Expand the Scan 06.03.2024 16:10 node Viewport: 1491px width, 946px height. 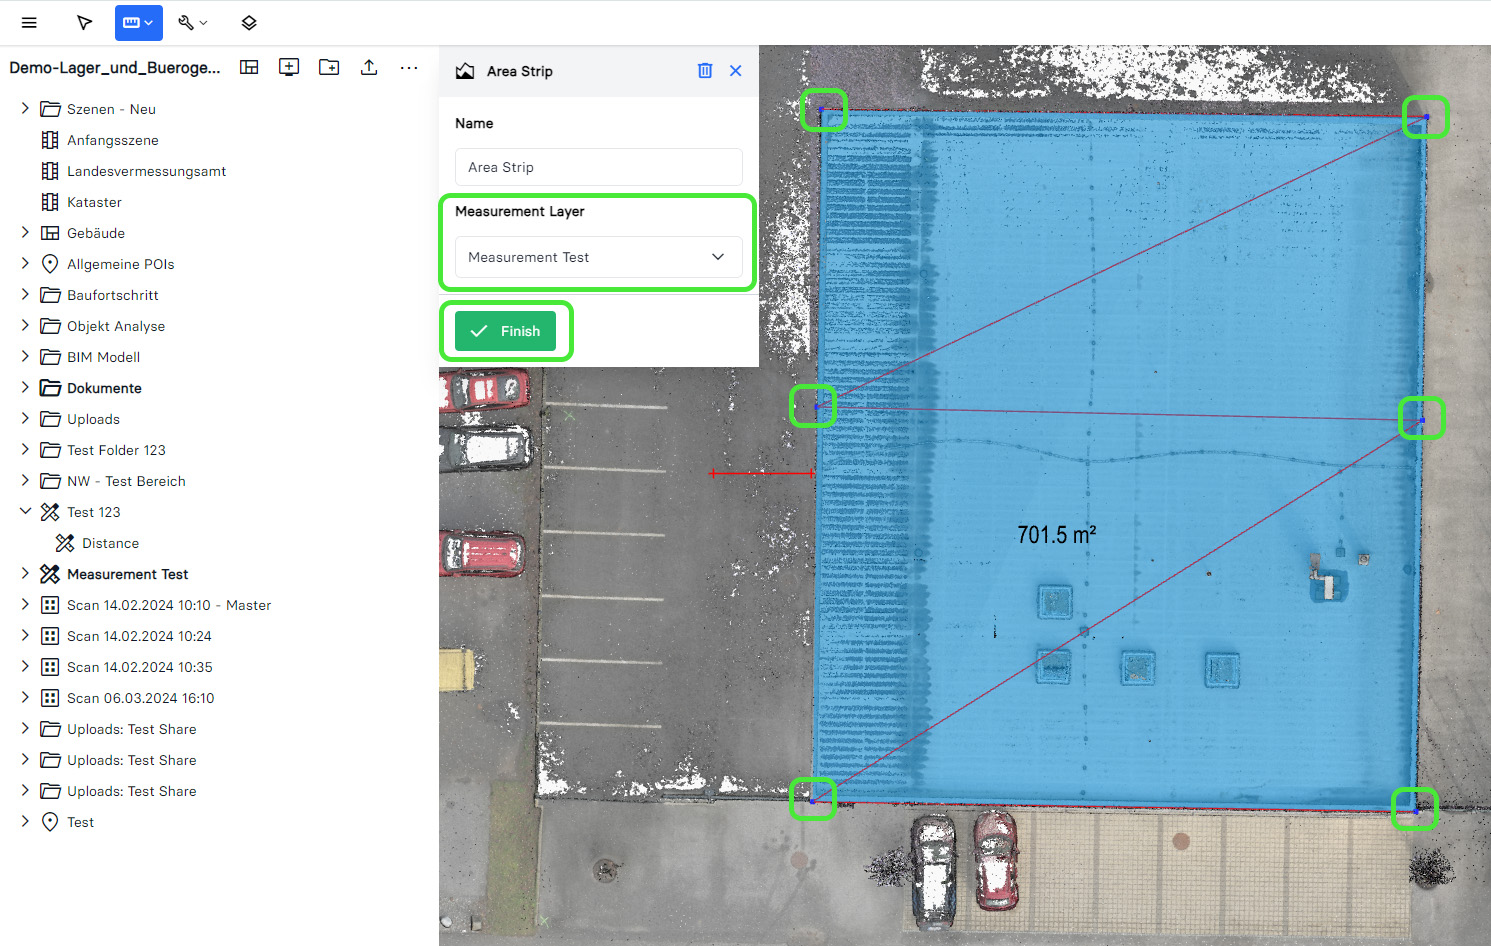pos(25,697)
